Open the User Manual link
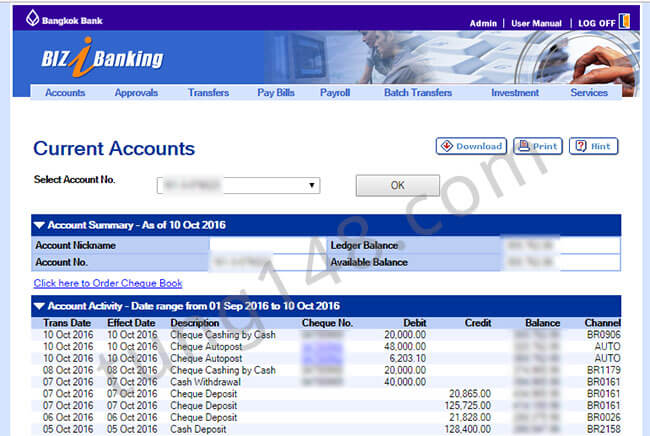The height and width of the screenshot is (436, 650). 538,22
